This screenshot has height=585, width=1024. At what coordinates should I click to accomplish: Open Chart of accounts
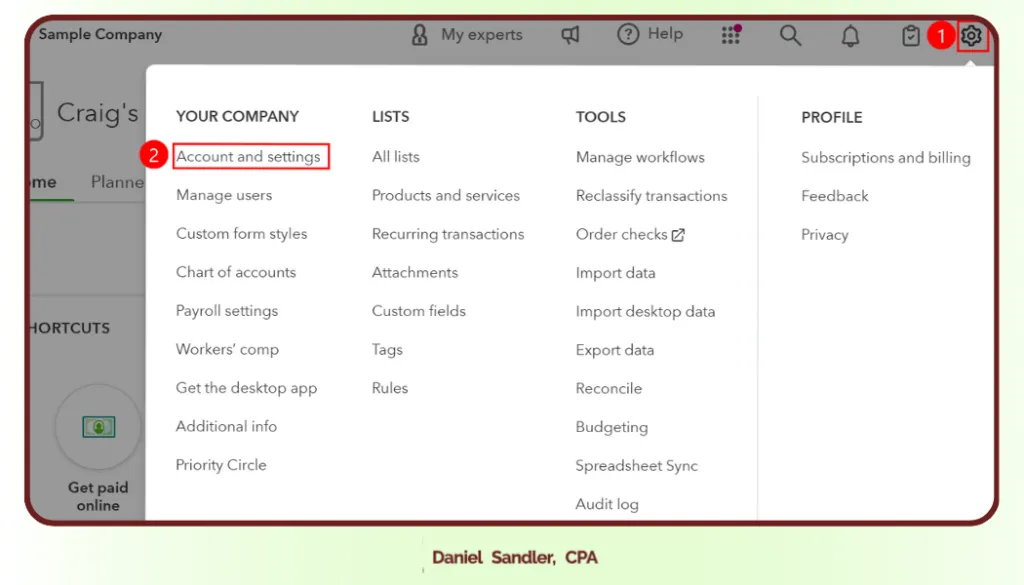click(236, 272)
